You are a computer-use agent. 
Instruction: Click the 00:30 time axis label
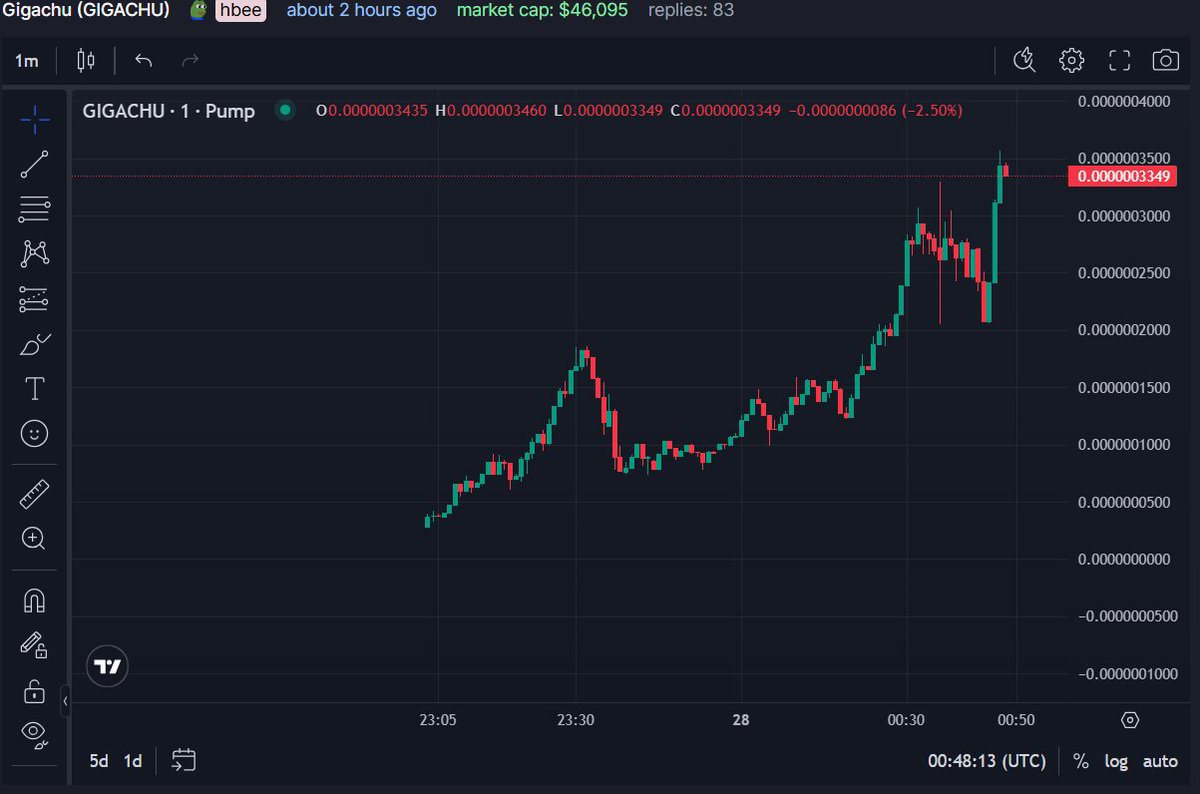(907, 720)
